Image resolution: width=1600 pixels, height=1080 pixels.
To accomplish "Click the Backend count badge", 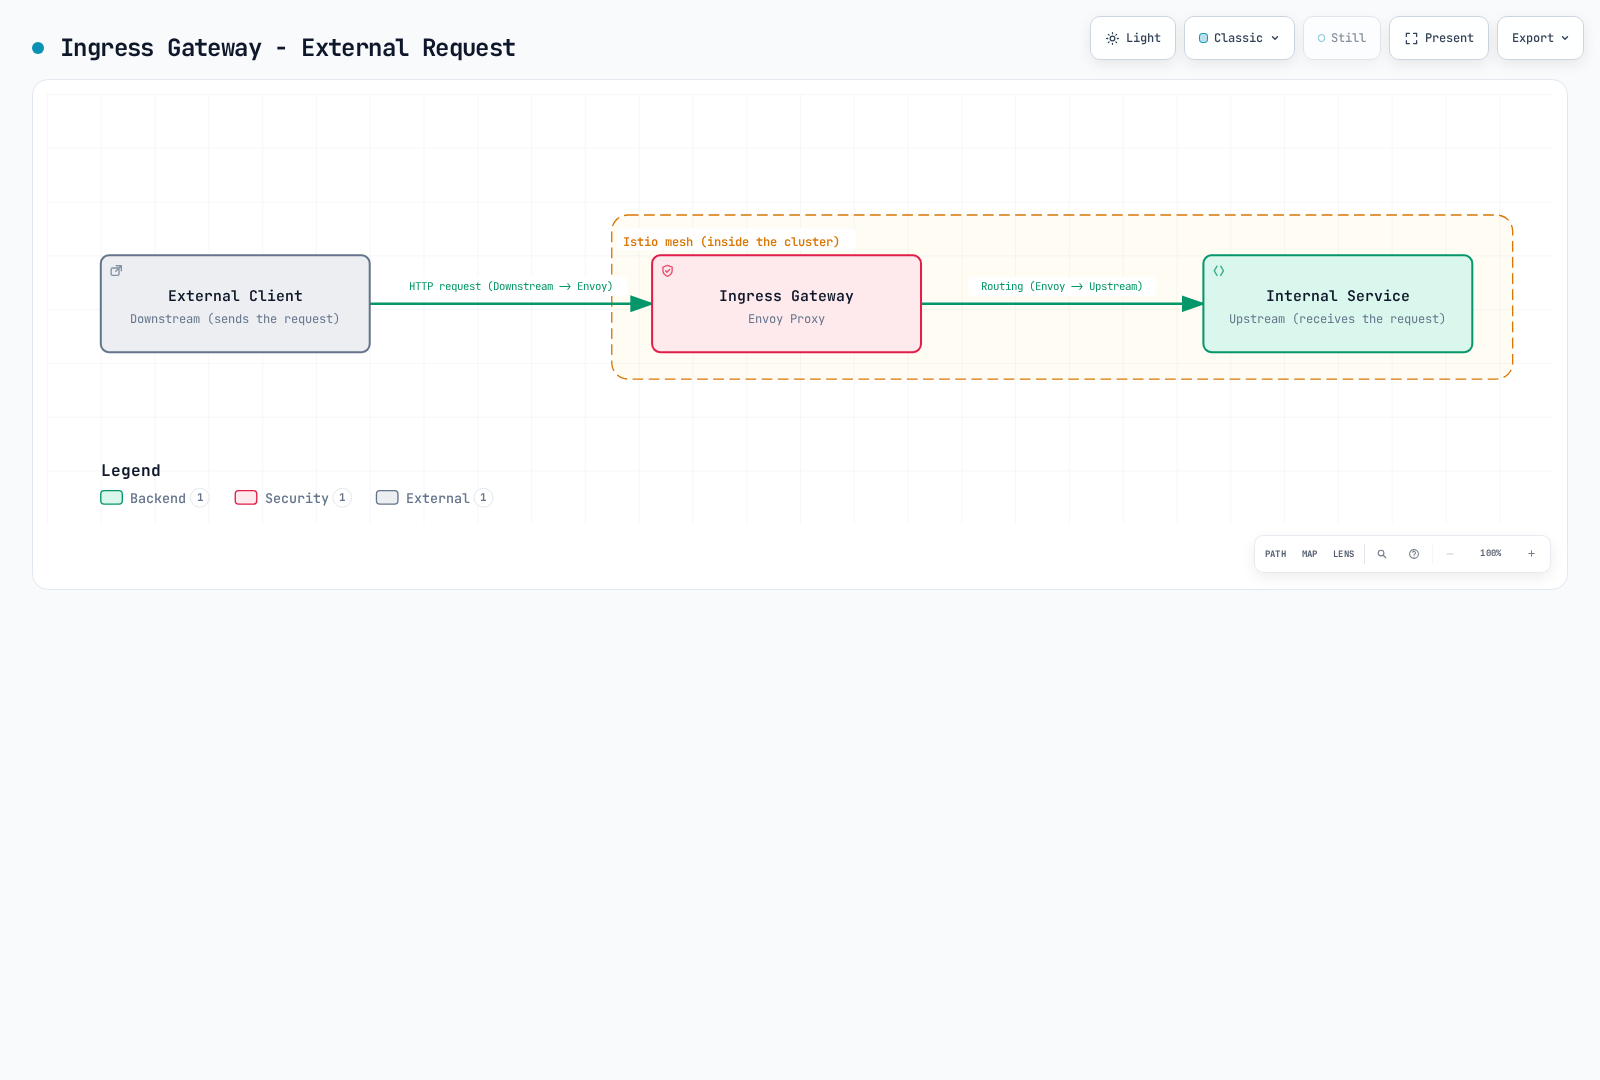I will (200, 498).
